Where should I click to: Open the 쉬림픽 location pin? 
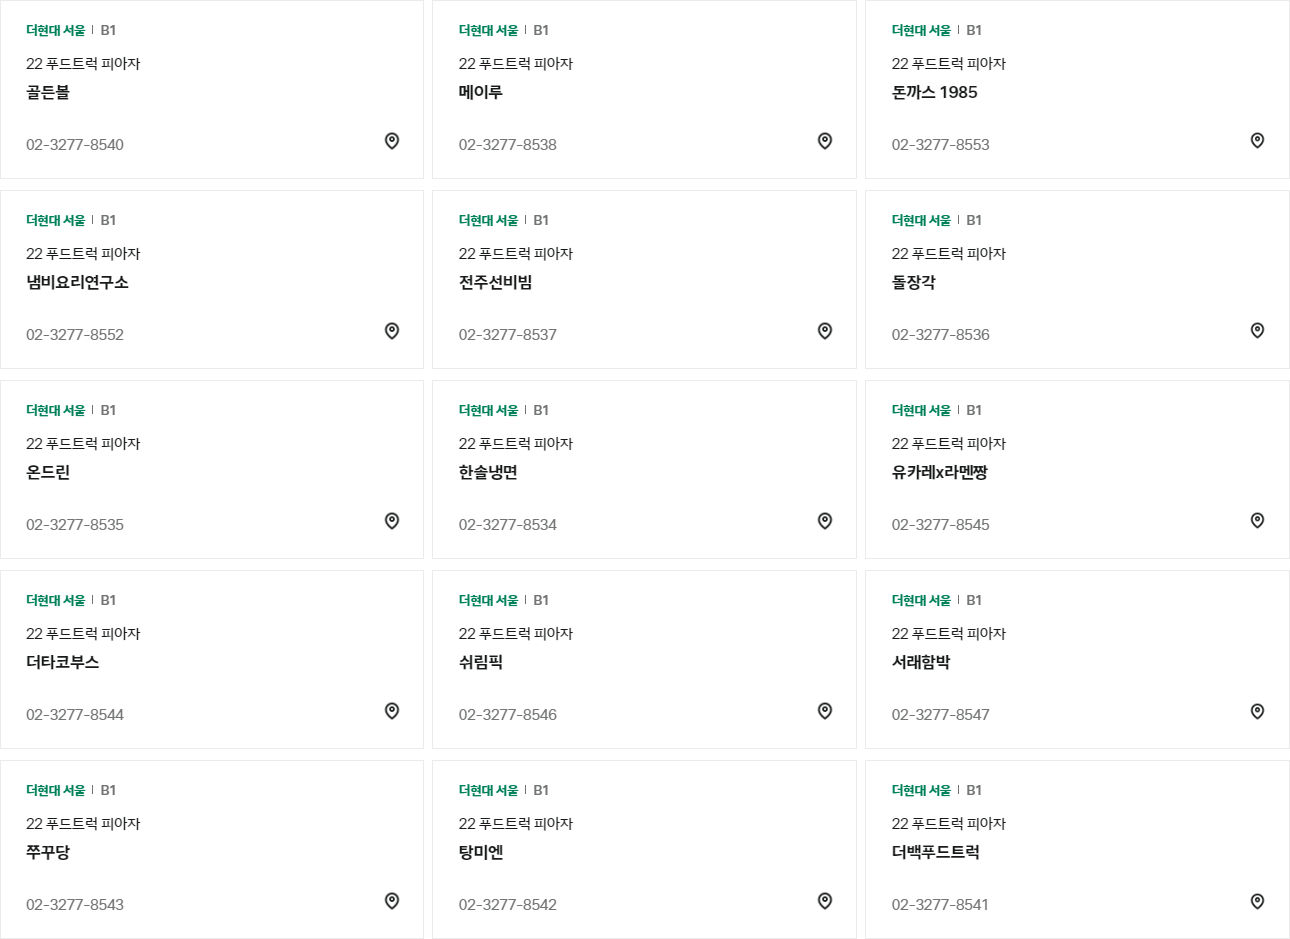pyautogui.click(x=825, y=711)
